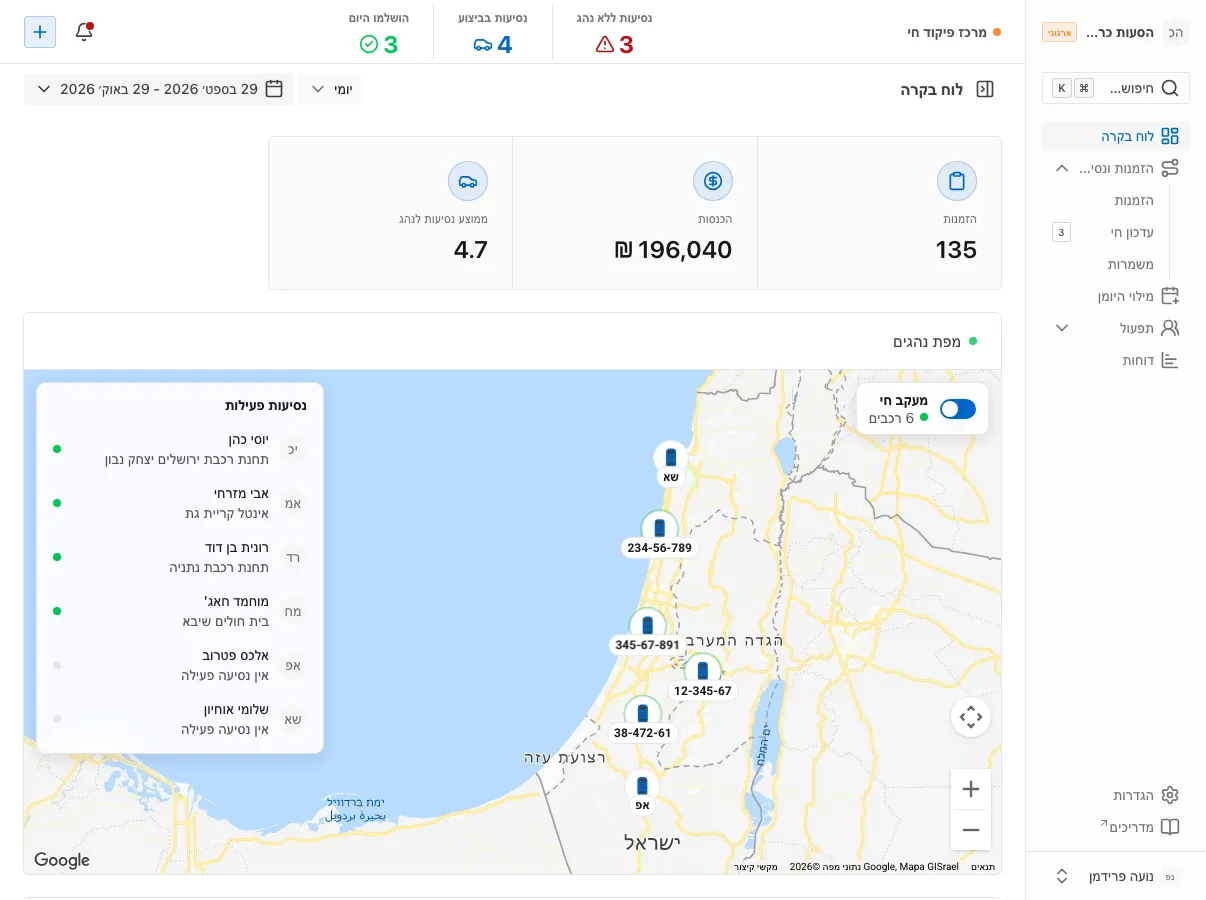
Task: Select מוחמד חאג' in active rides list
Action: coord(180,611)
